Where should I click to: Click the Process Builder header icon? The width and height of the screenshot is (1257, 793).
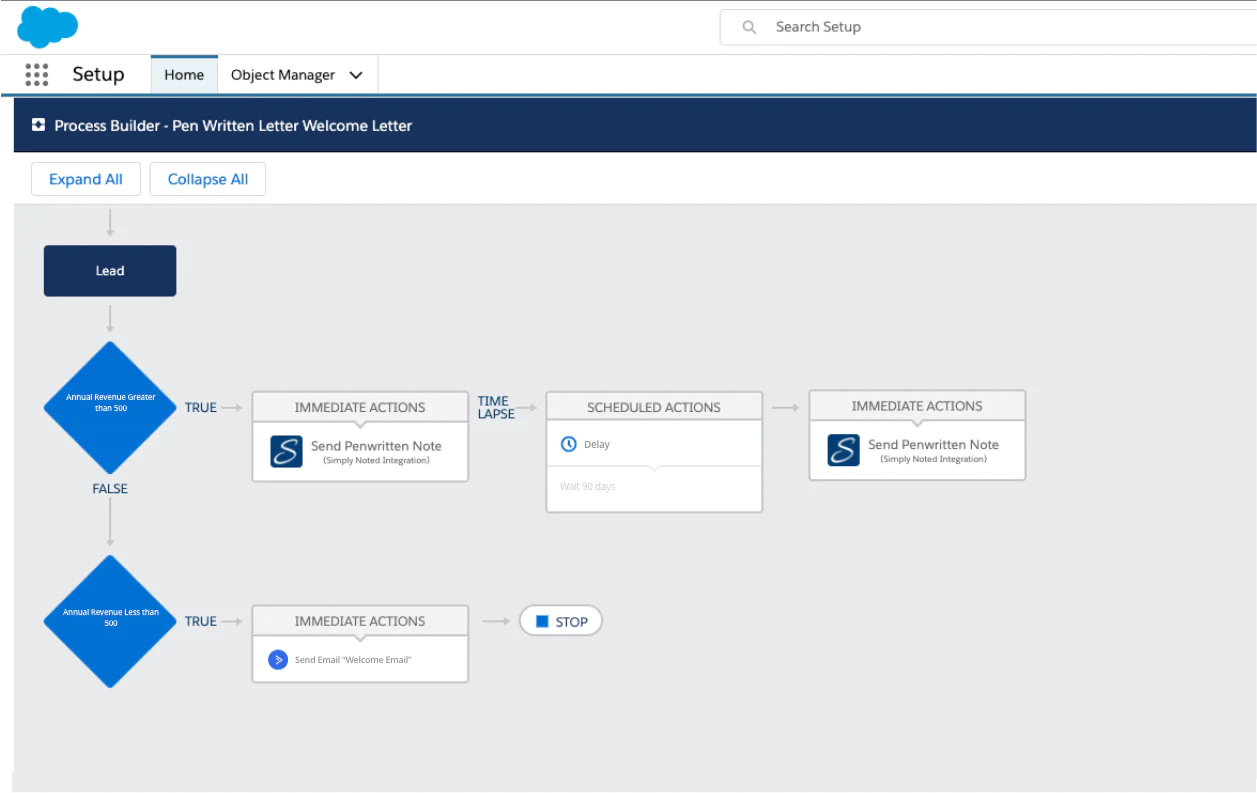38,125
